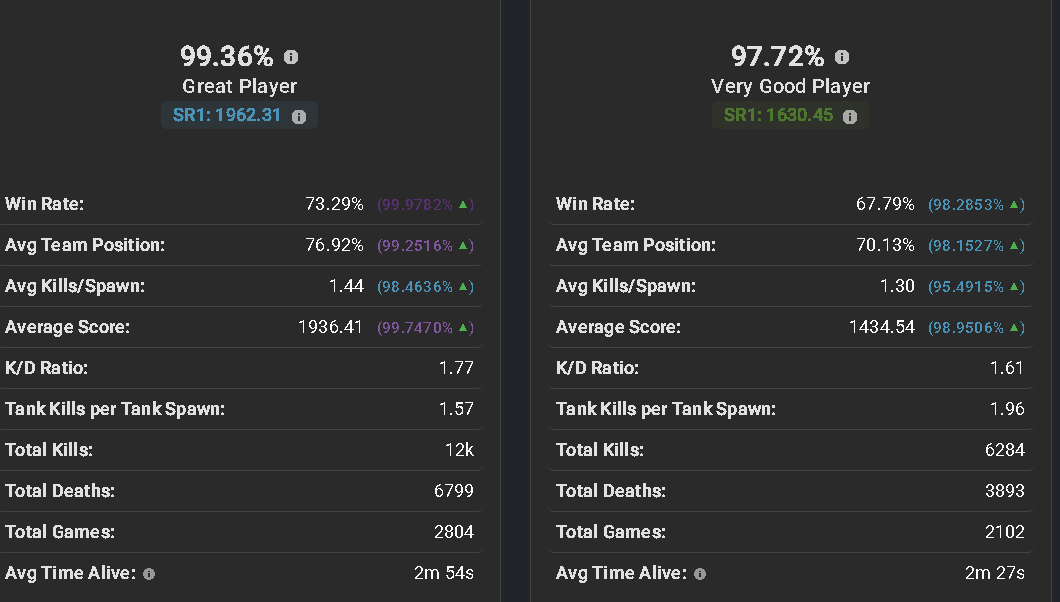Click the 98.4636% Kills/Spawn percentile

[x=414, y=287]
